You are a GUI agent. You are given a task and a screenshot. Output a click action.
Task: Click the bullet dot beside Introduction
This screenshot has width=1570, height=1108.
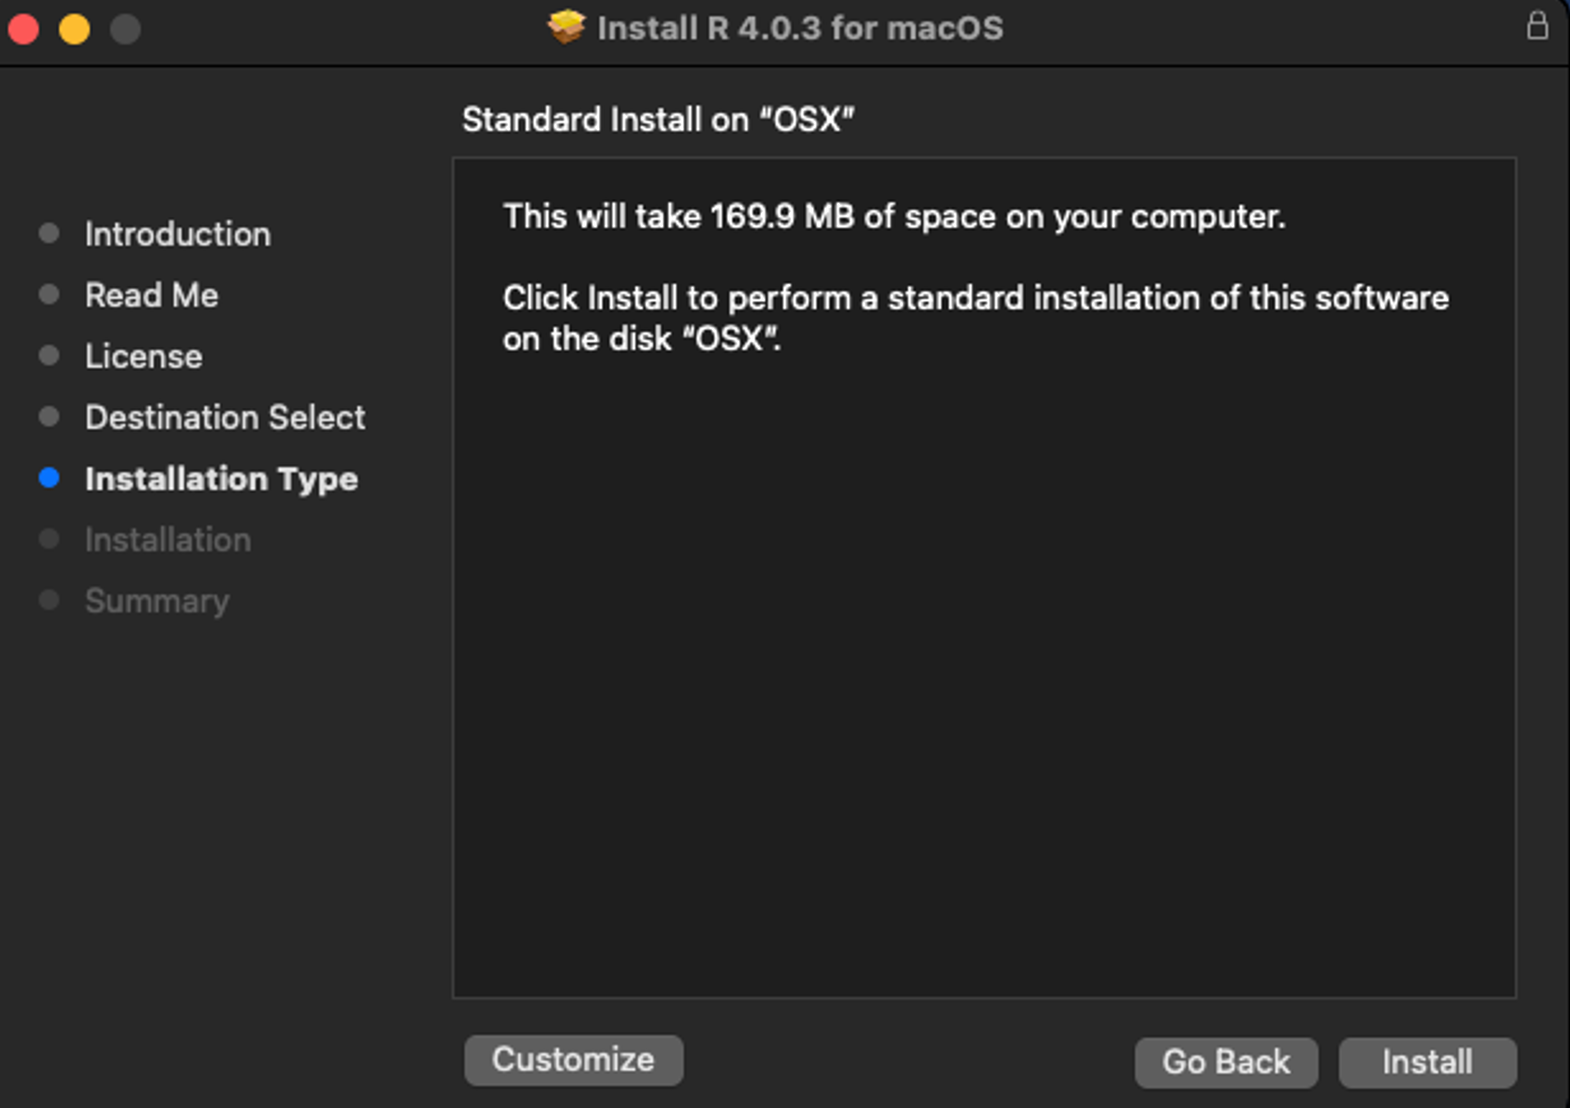click(x=50, y=232)
